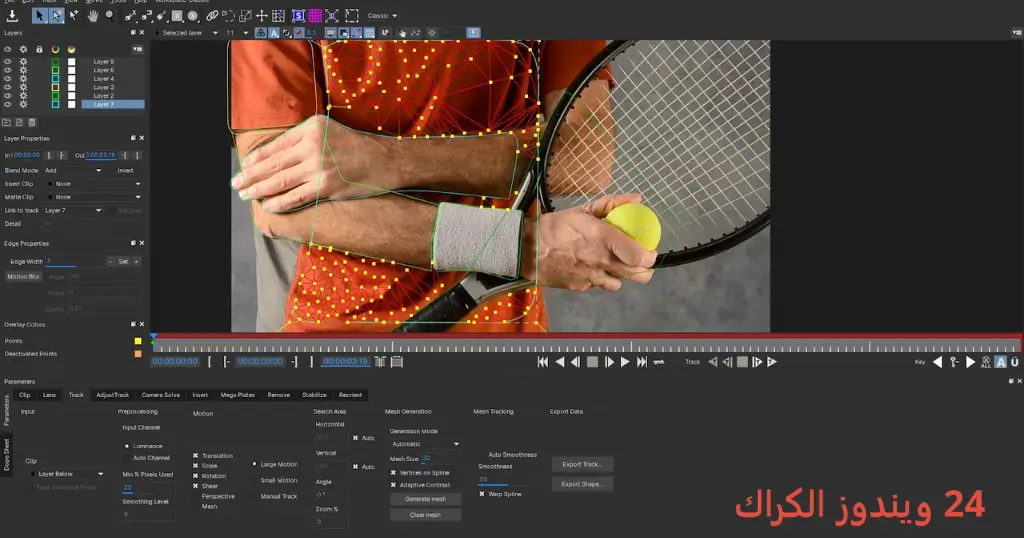Open the Input Clip Layer Below dropdown
The image size is (1024, 538).
coord(68,474)
